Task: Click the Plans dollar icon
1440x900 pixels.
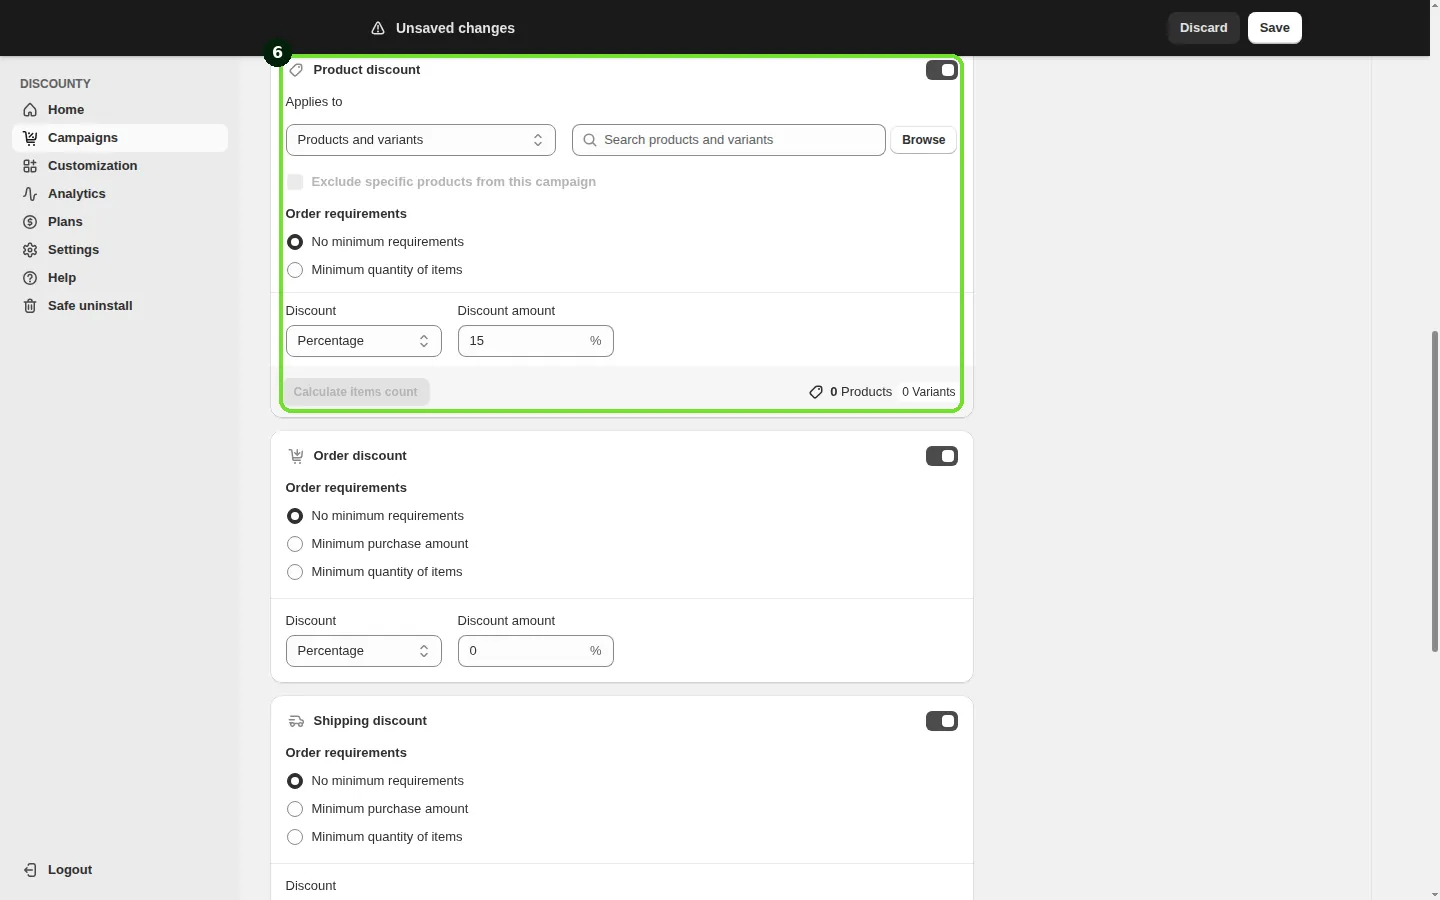Action: 30,222
